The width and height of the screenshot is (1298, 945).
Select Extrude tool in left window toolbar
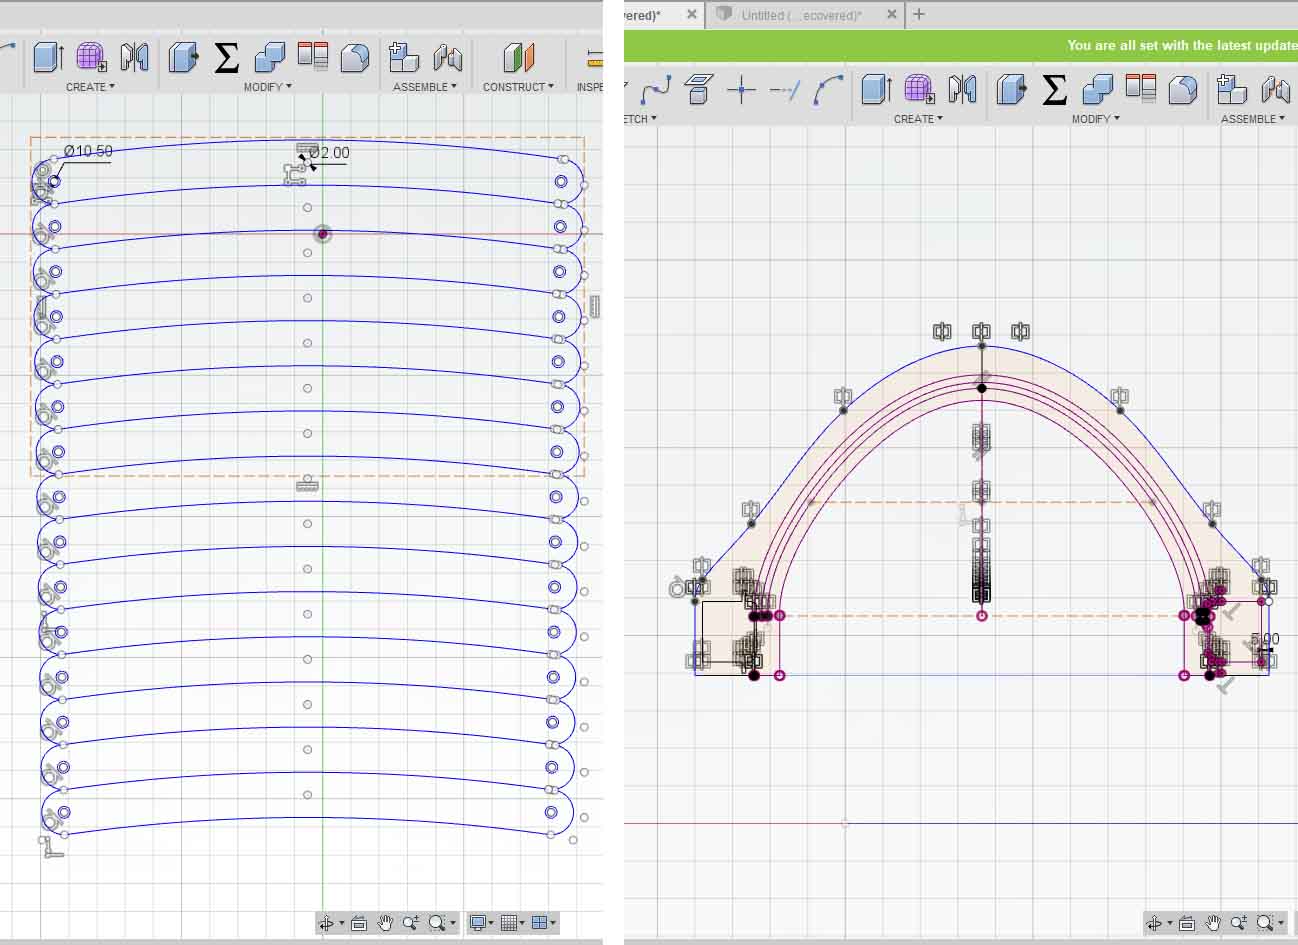(x=47, y=57)
